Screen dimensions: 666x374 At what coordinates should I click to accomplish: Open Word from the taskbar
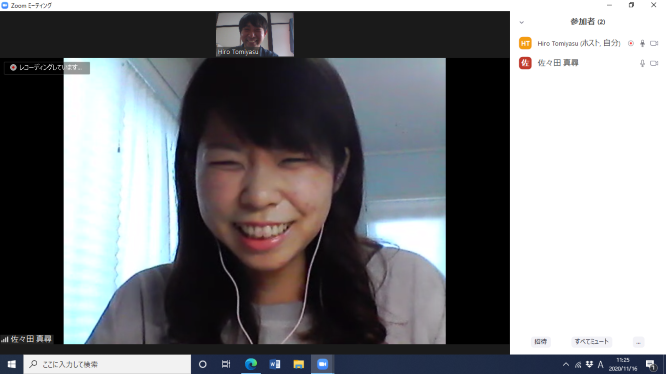pyautogui.click(x=275, y=364)
